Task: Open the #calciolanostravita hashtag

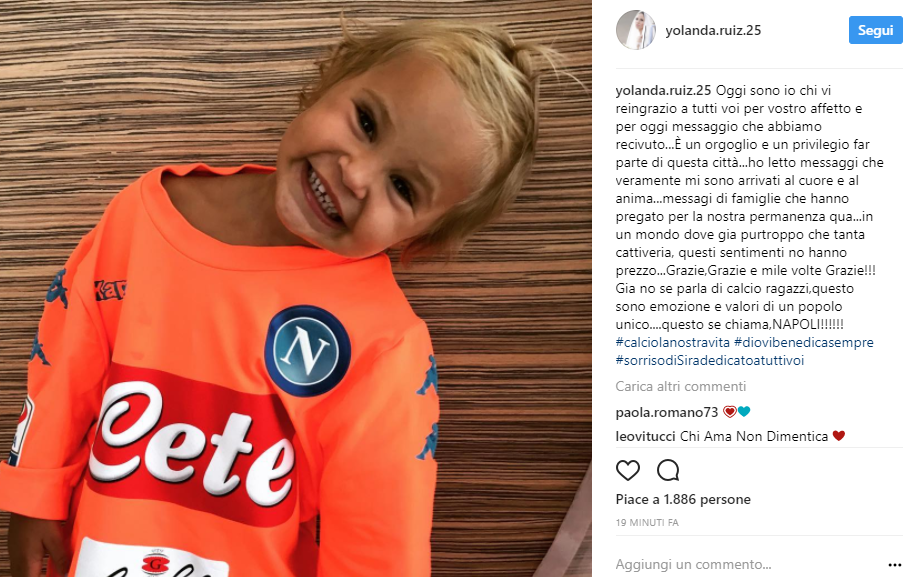Action: click(673, 342)
